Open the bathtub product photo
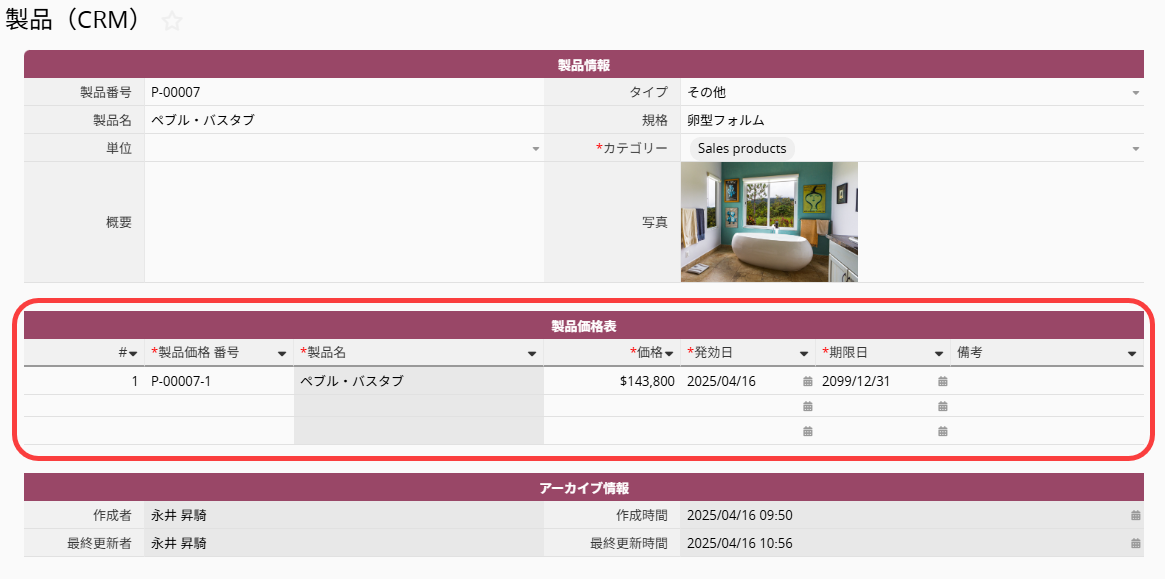The image size is (1165, 579). pyautogui.click(x=769, y=222)
